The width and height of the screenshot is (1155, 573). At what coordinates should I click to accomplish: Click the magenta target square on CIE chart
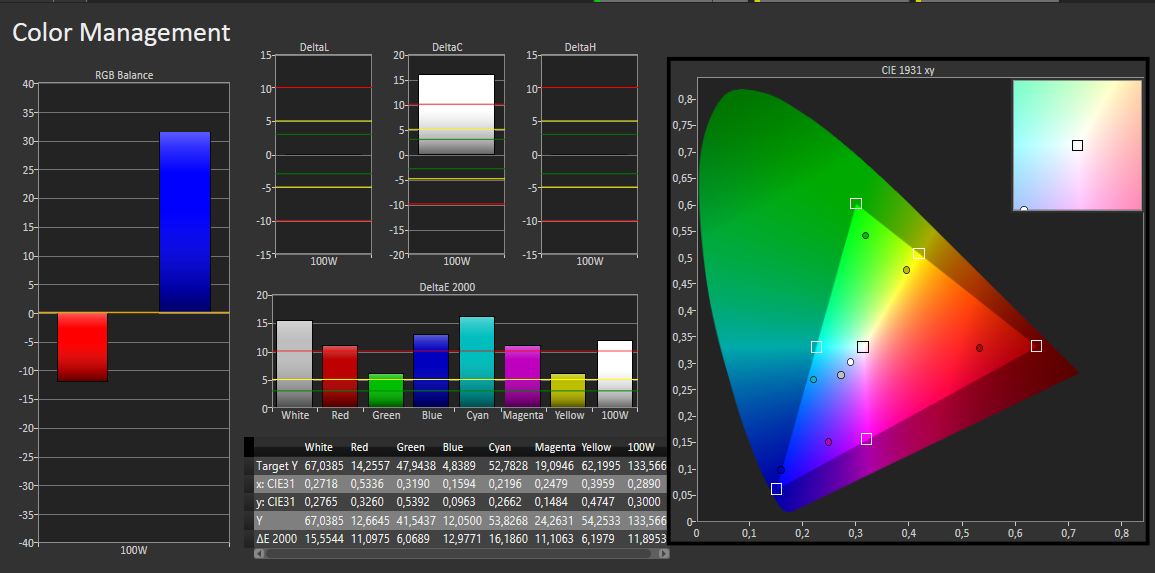click(x=866, y=439)
